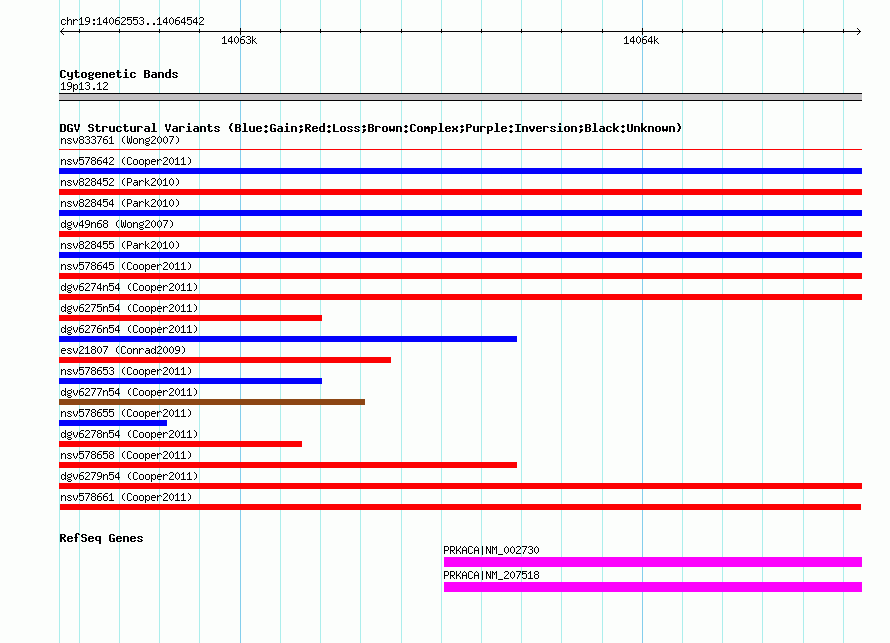The width and height of the screenshot is (890, 643).
Task: Click the chr19:14062553..14064542 coordinate label
Action: point(132,22)
